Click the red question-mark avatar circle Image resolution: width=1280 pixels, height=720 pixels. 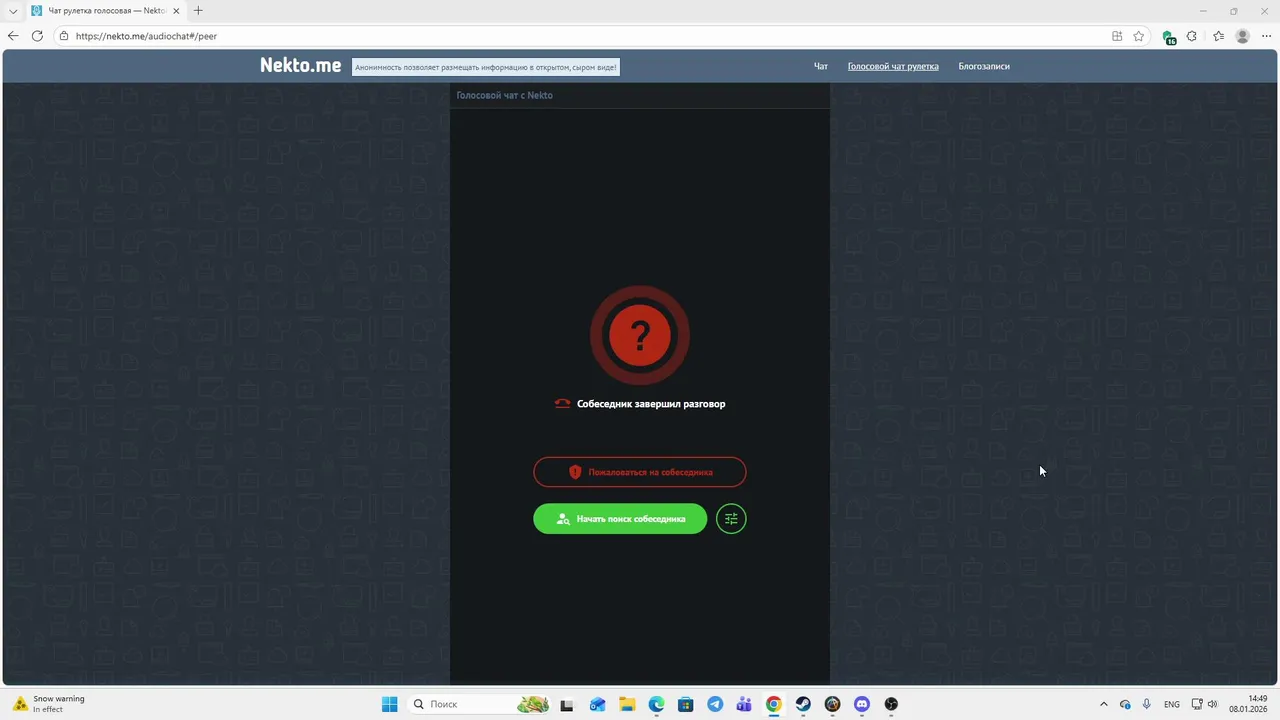[639, 335]
